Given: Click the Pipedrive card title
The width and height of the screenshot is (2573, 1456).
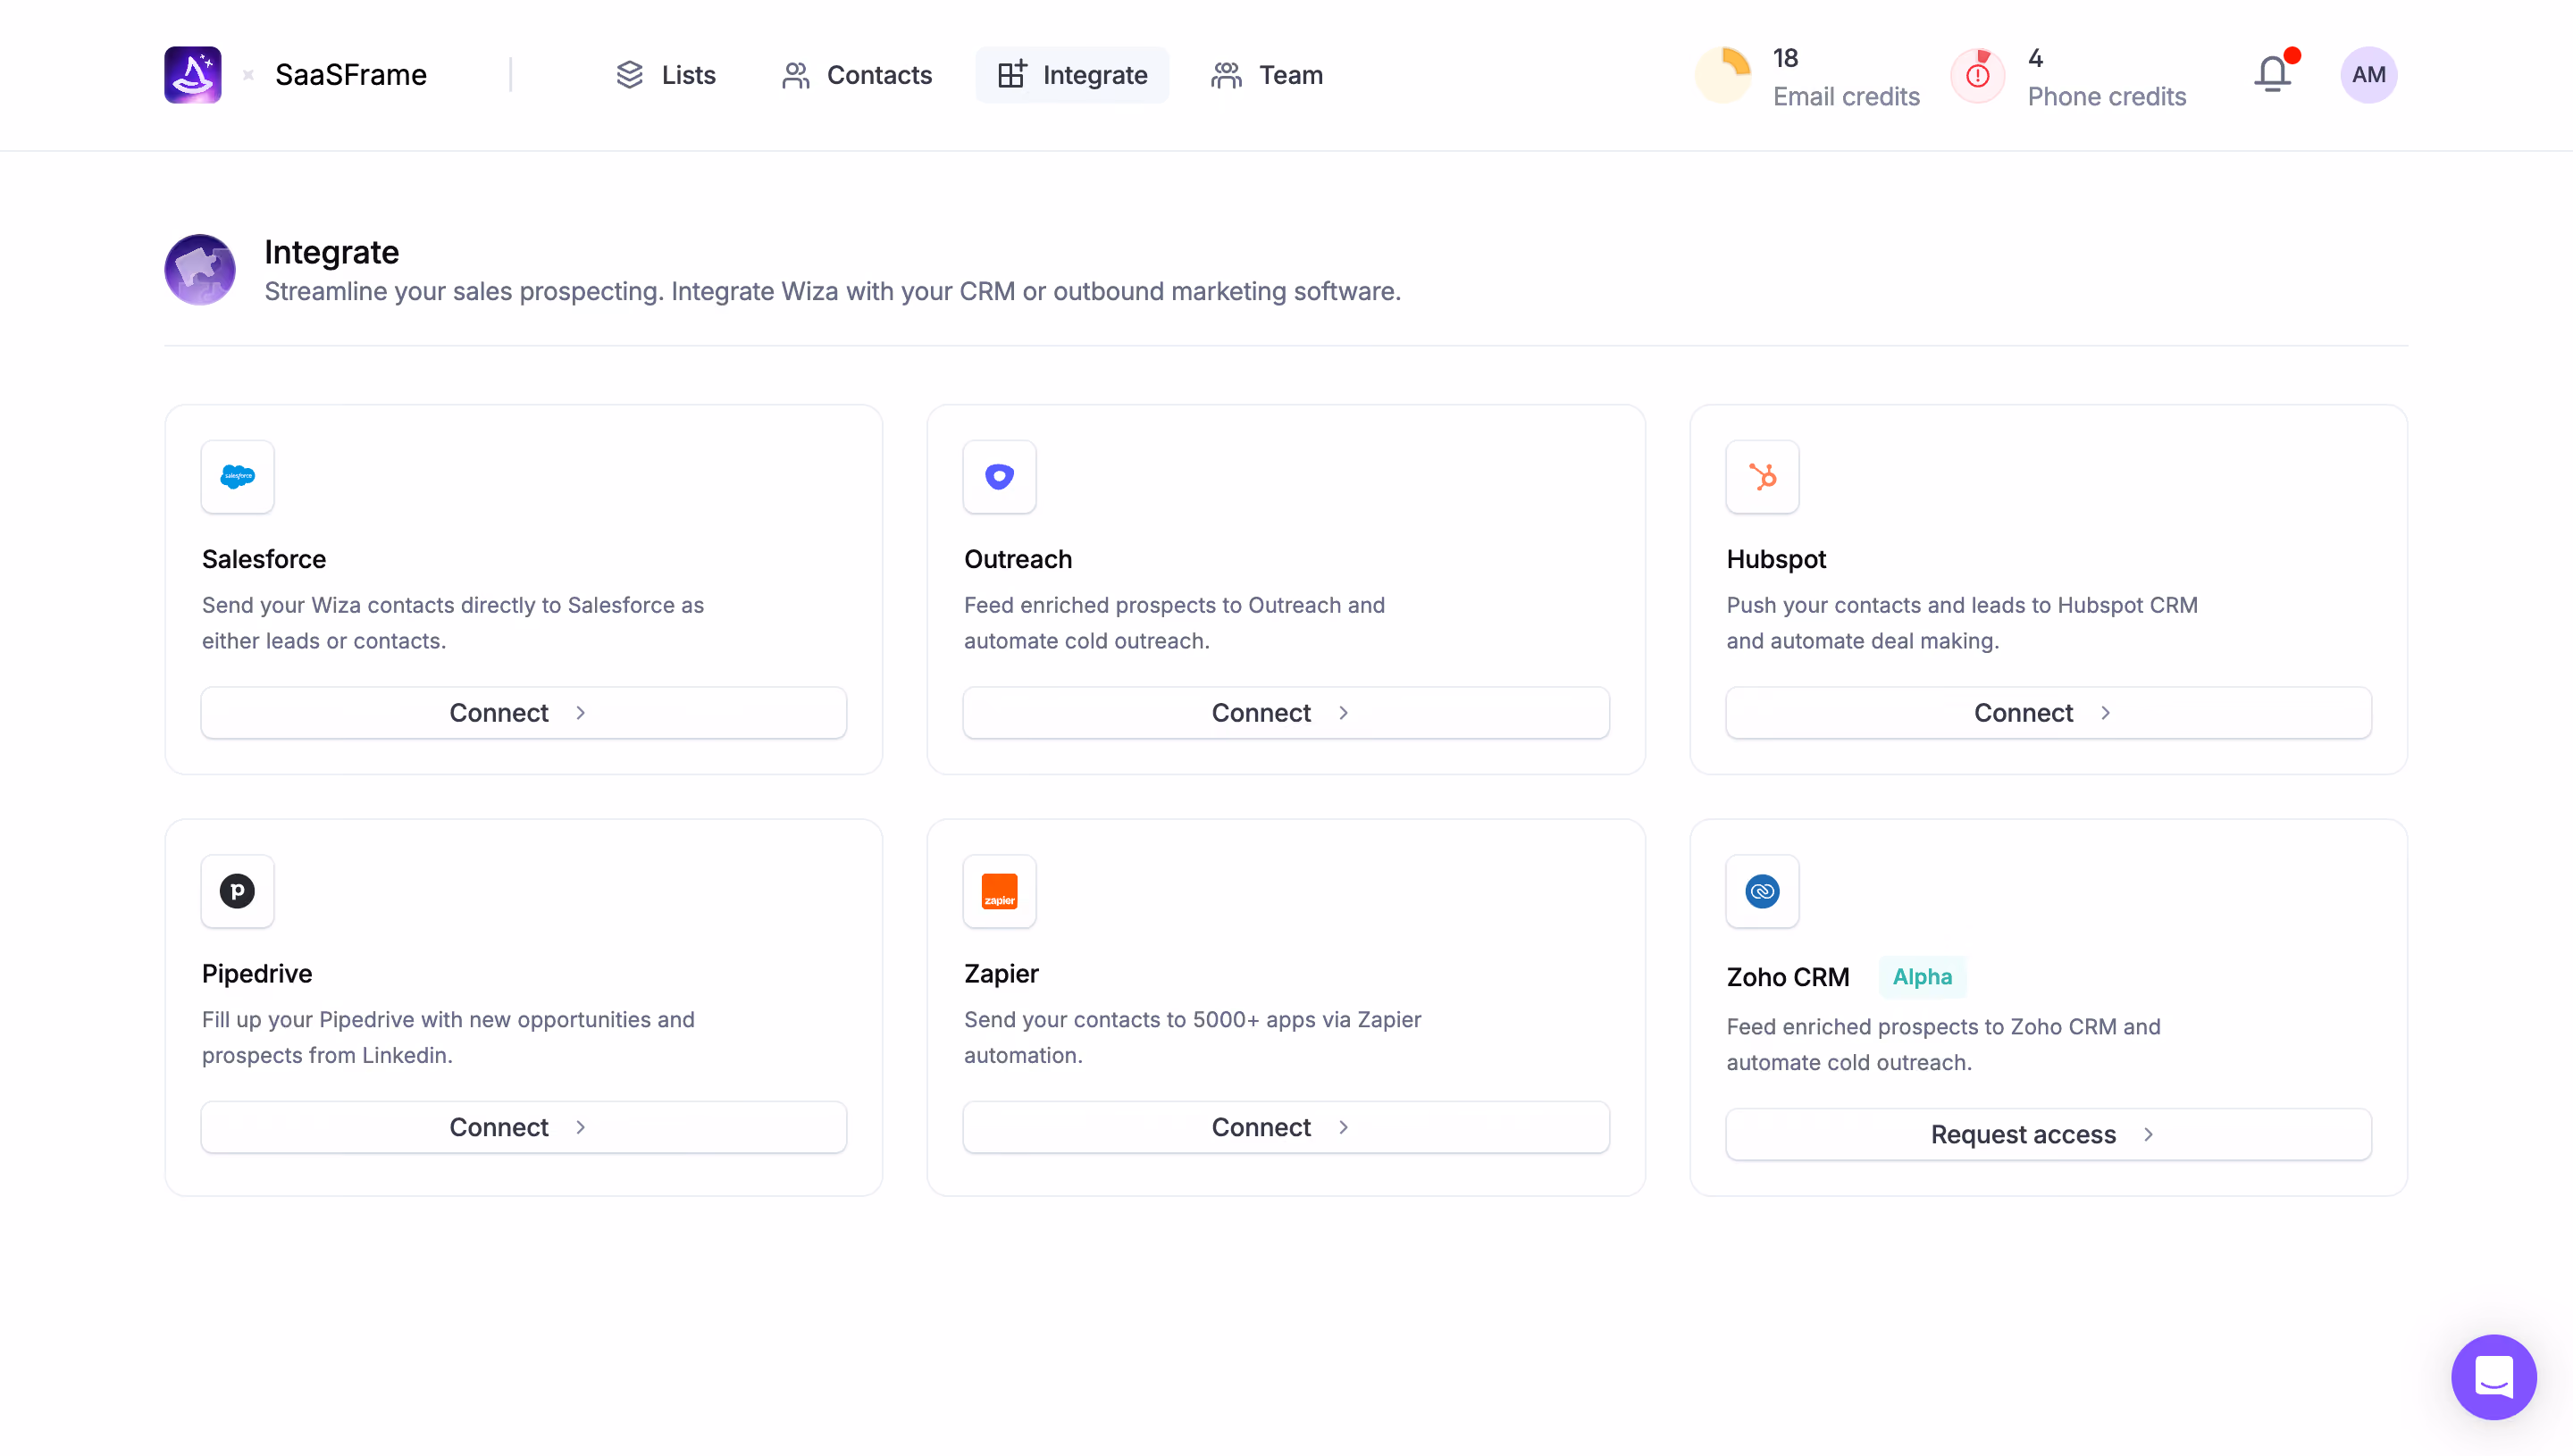Looking at the screenshot, I should (257, 973).
